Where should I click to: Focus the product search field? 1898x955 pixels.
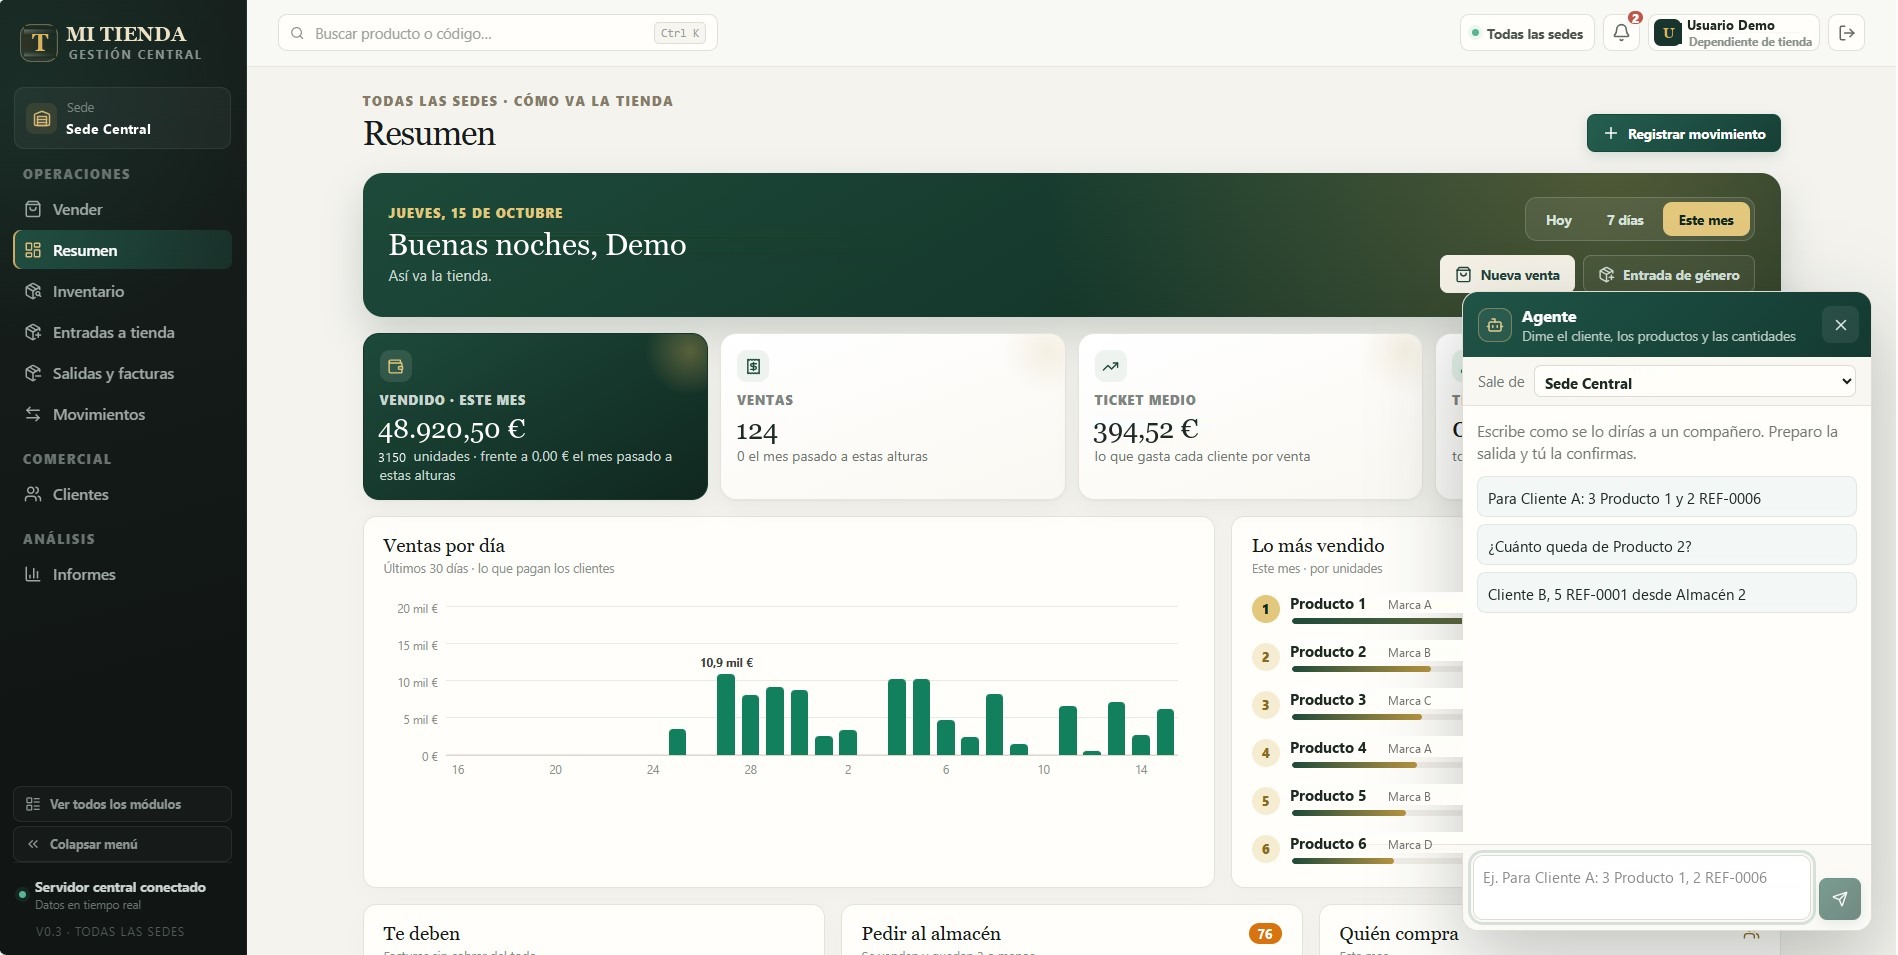pos(497,33)
